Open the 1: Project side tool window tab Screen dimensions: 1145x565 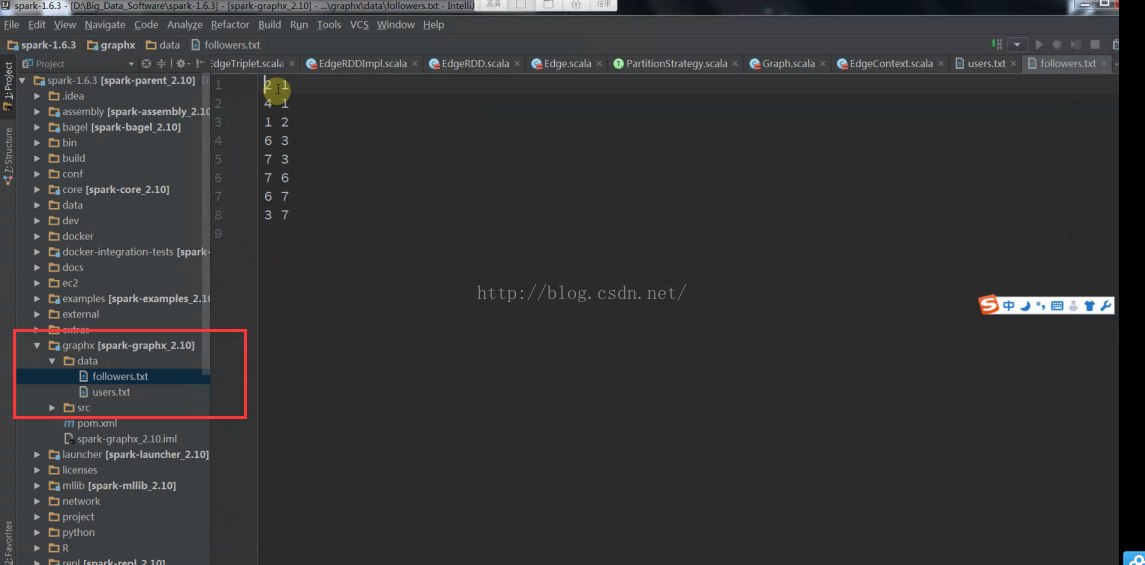(8, 85)
